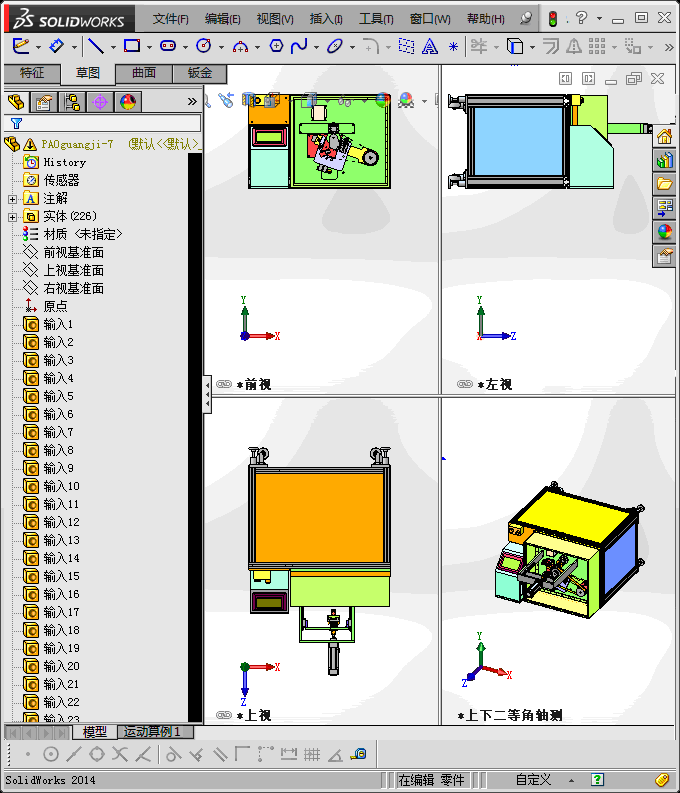Click the View Palette task pane icon
The height and width of the screenshot is (793, 680).
point(664,208)
